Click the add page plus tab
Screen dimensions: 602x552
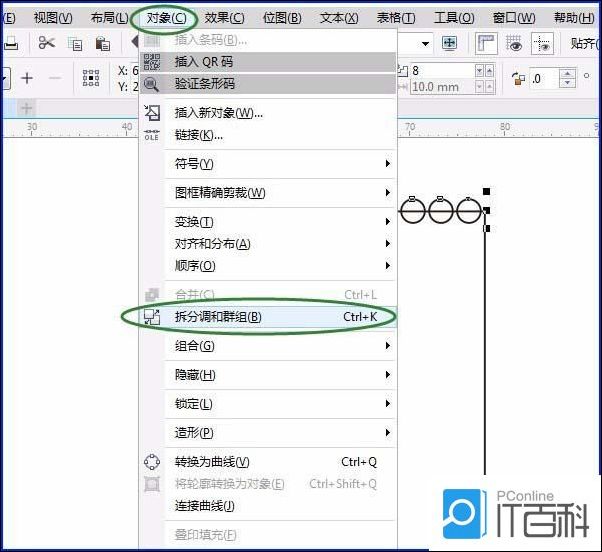tap(26, 108)
